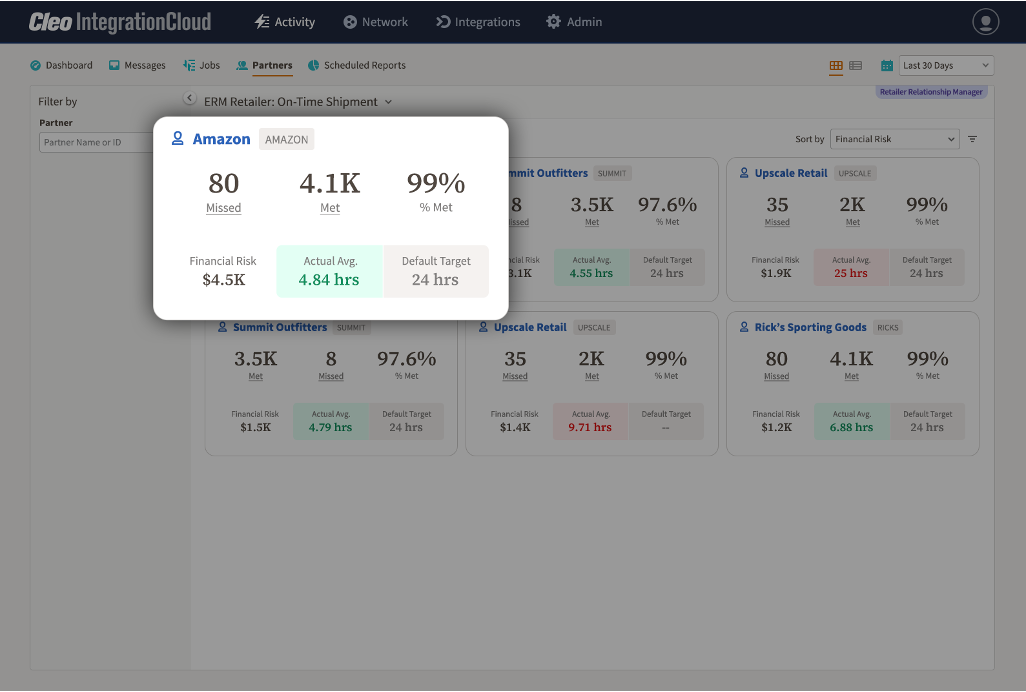Click the Activity lightning icon
Image resolution: width=1026 pixels, height=692 pixels.
click(x=262, y=22)
